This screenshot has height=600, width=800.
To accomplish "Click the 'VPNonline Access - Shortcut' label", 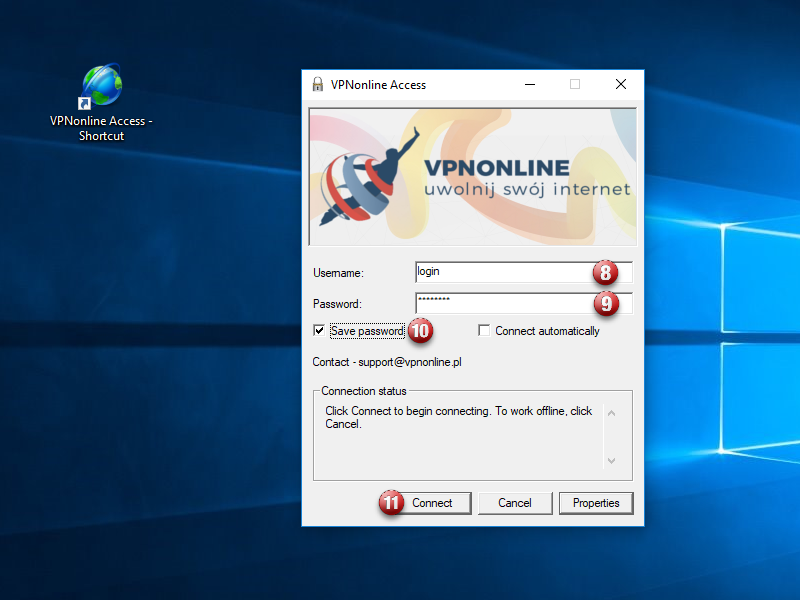I will click(101, 128).
